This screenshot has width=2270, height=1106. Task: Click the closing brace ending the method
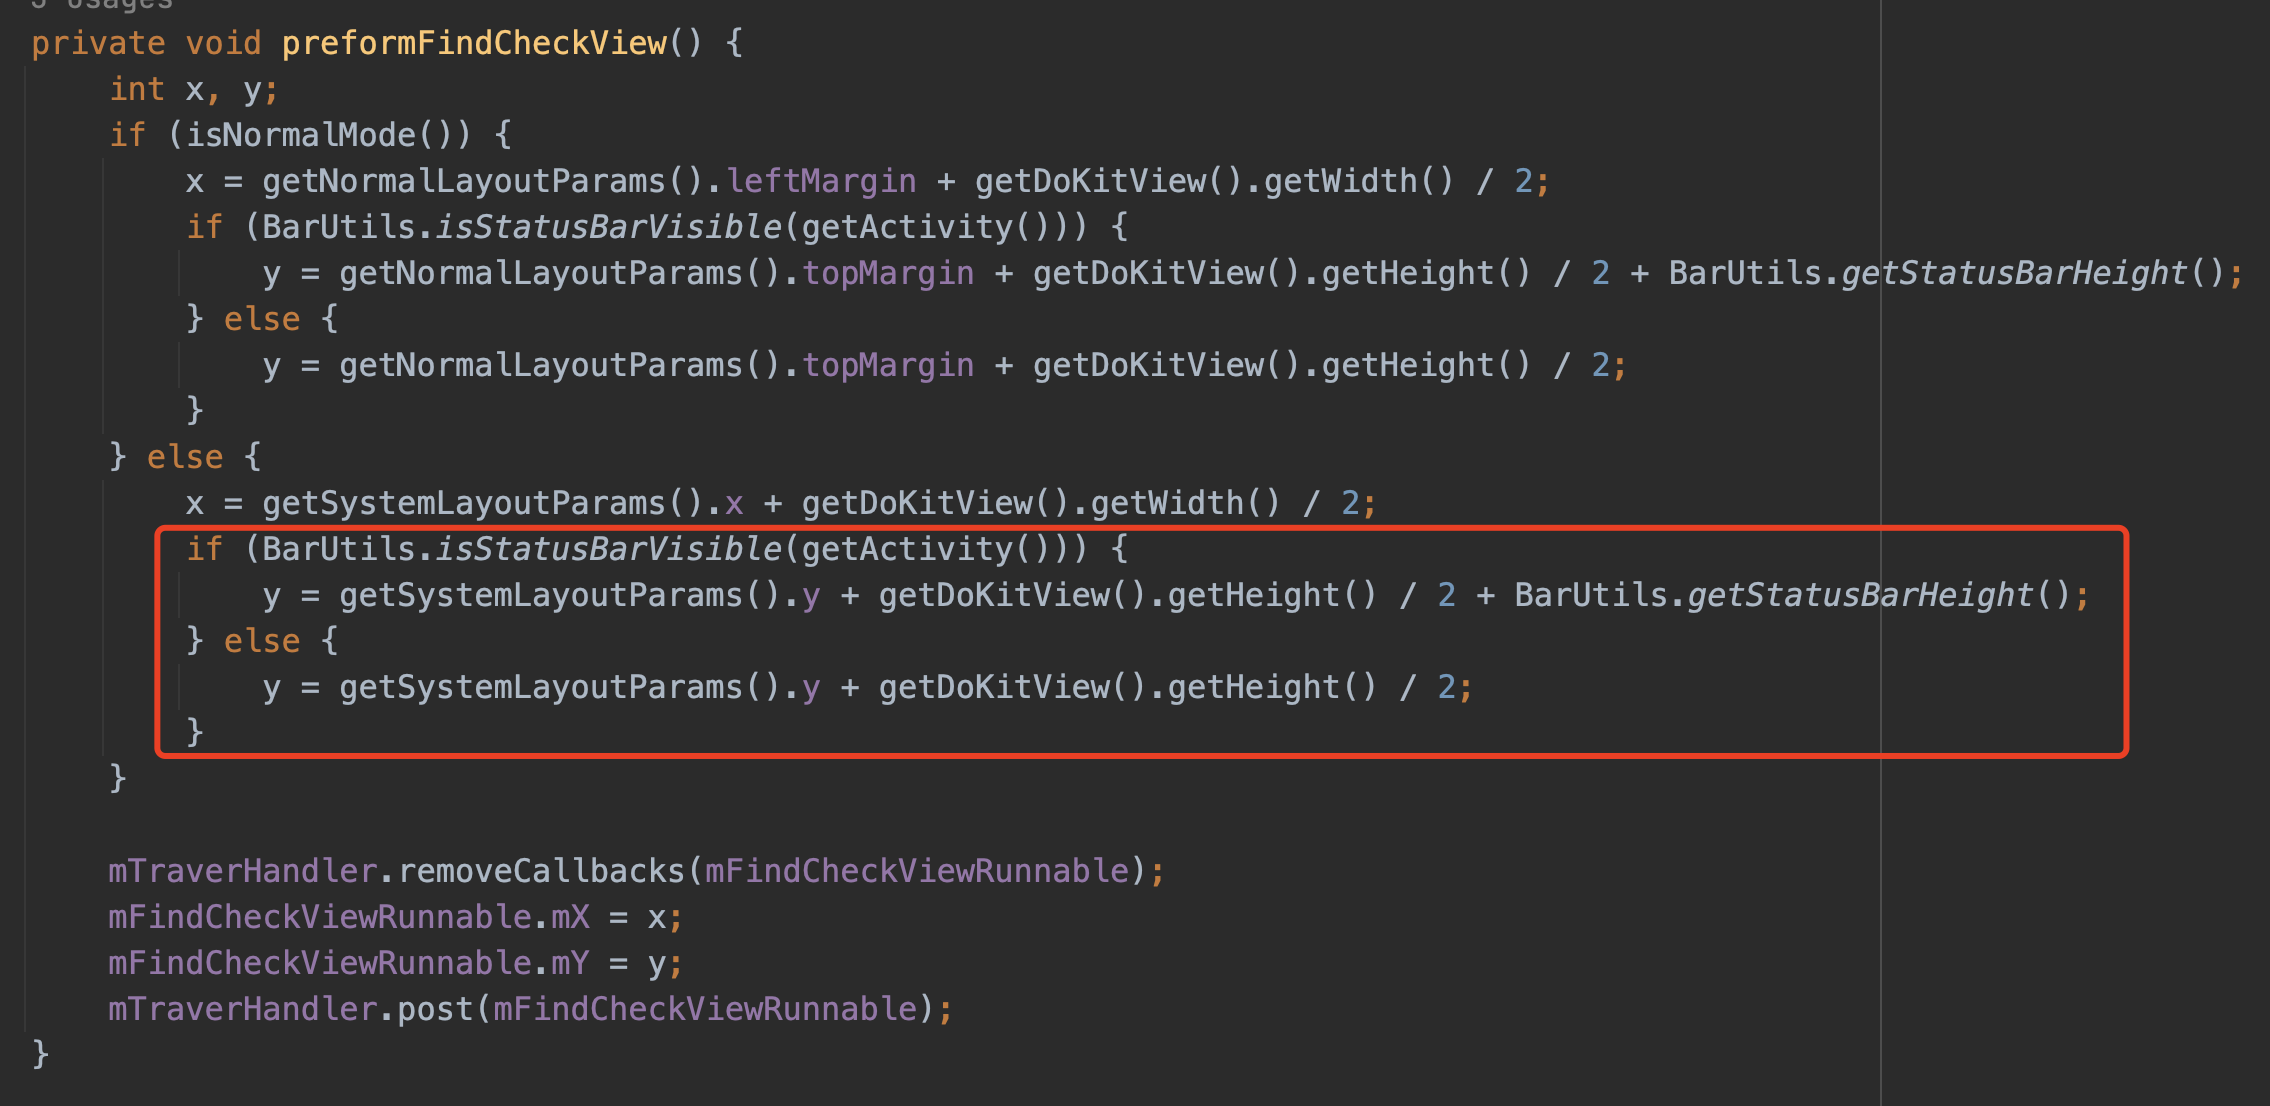(40, 1054)
